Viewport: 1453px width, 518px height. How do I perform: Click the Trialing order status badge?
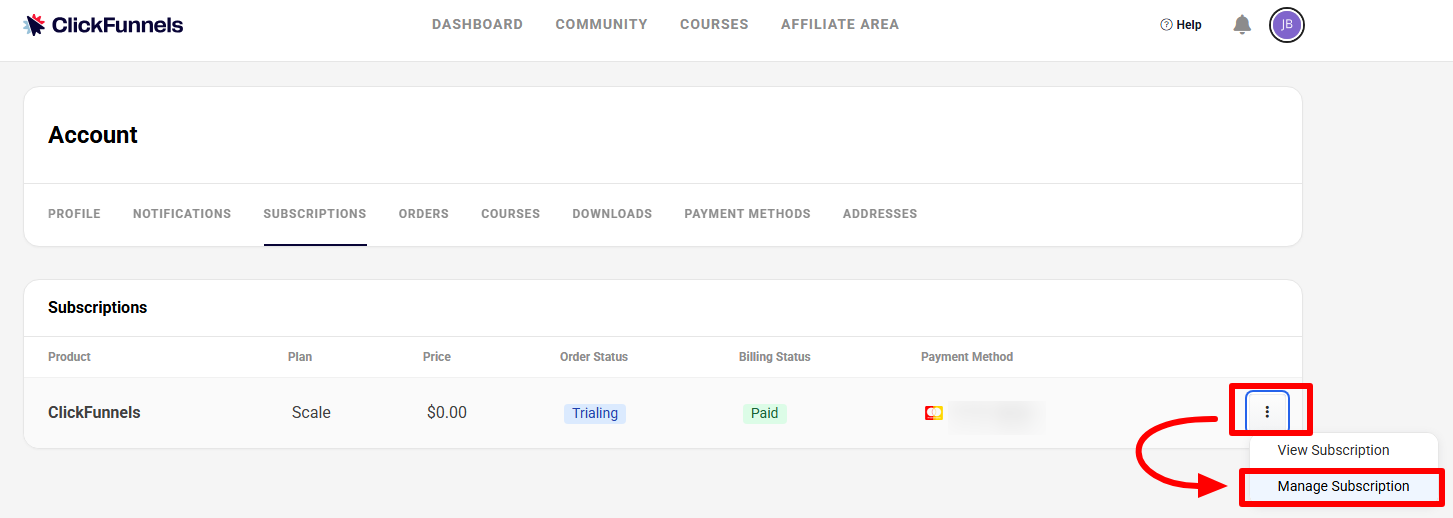595,414
